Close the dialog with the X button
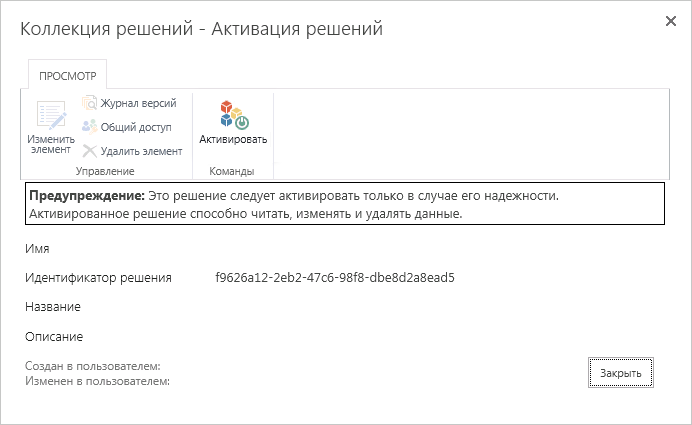 click(670, 21)
